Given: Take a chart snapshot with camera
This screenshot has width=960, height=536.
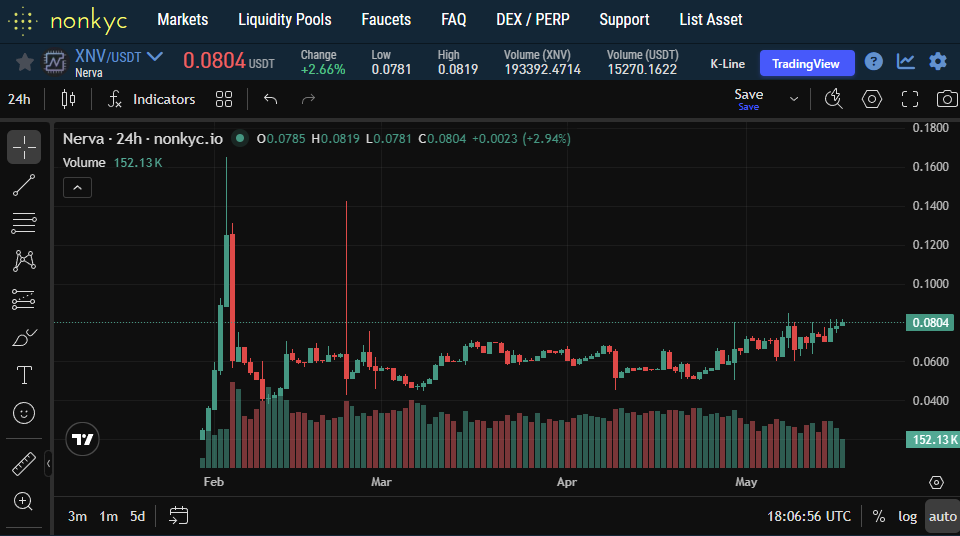Looking at the screenshot, I should tap(947, 99).
